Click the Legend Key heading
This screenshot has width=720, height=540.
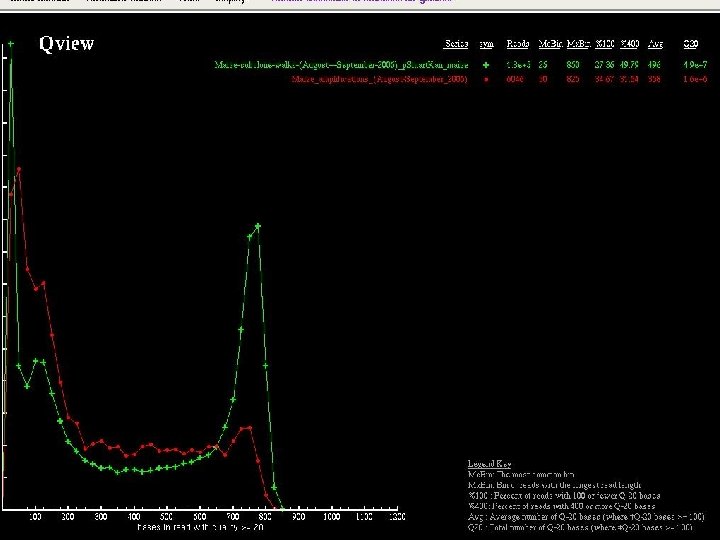(x=490, y=463)
